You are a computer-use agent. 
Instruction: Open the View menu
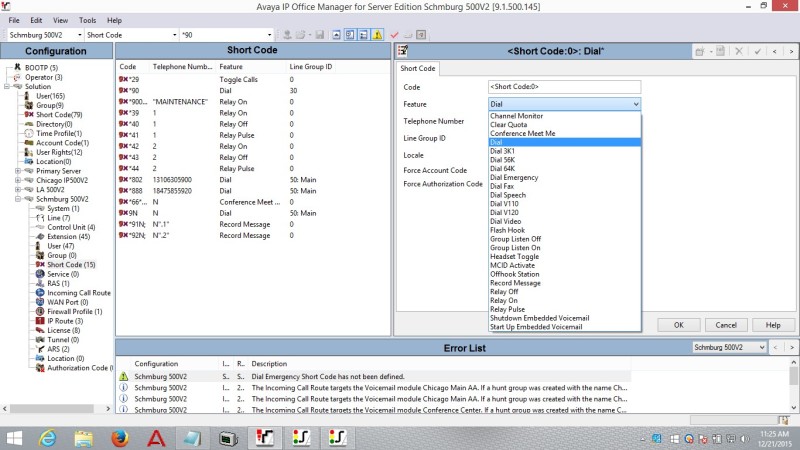60,20
